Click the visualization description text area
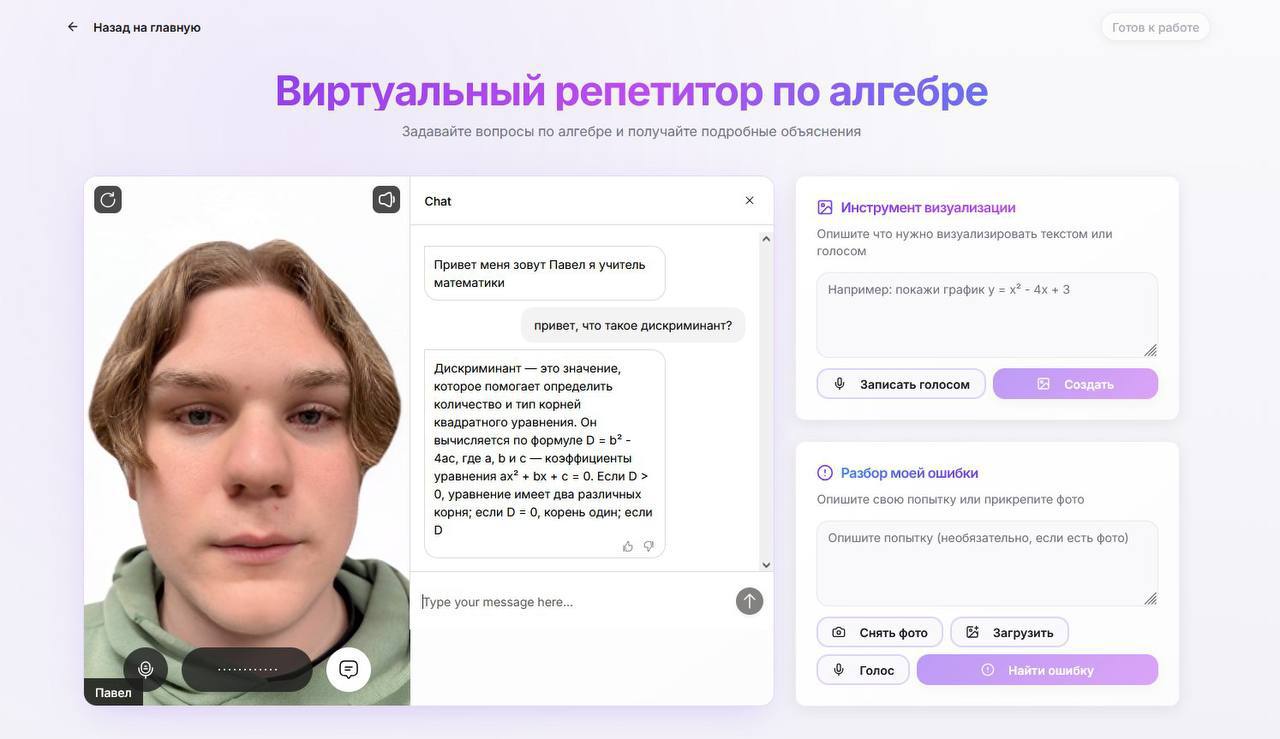 pos(987,315)
